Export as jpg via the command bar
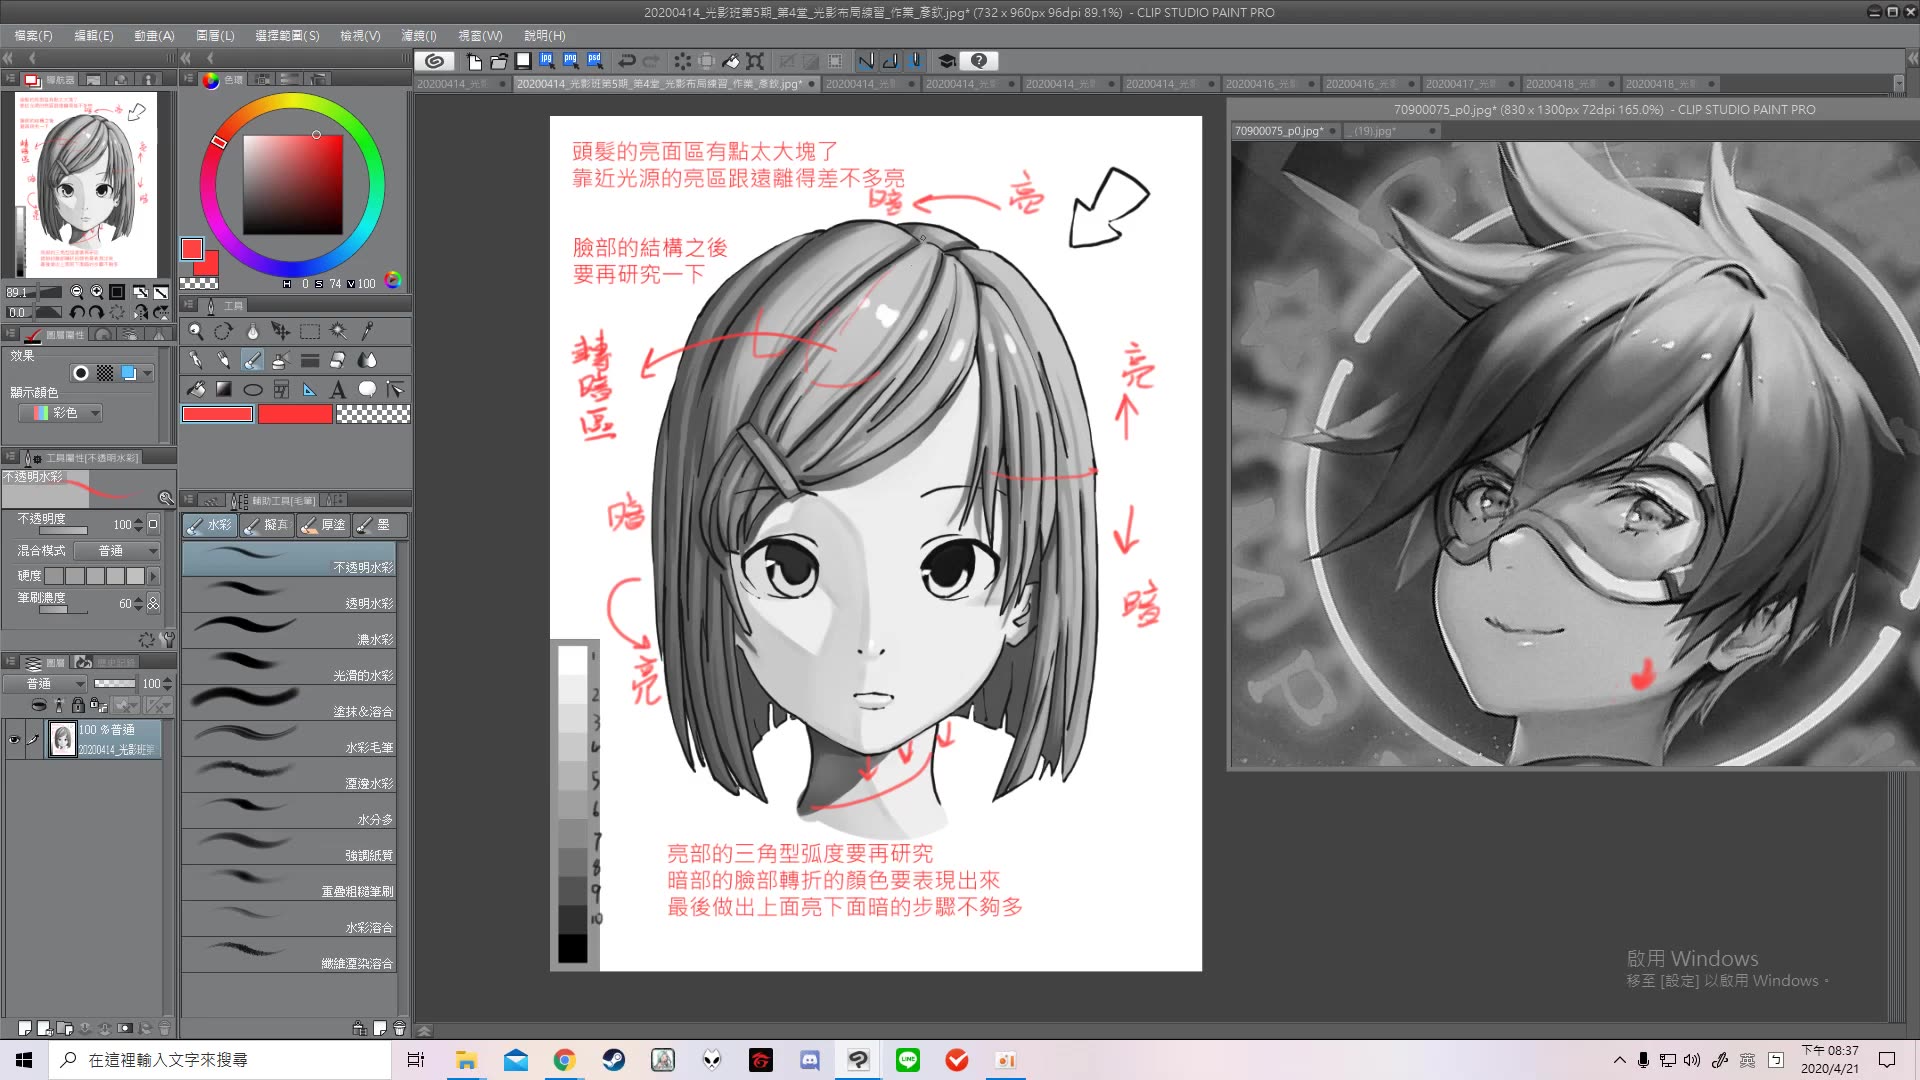This screenshot has width=1920, height=1080. (x=547, y=61)
